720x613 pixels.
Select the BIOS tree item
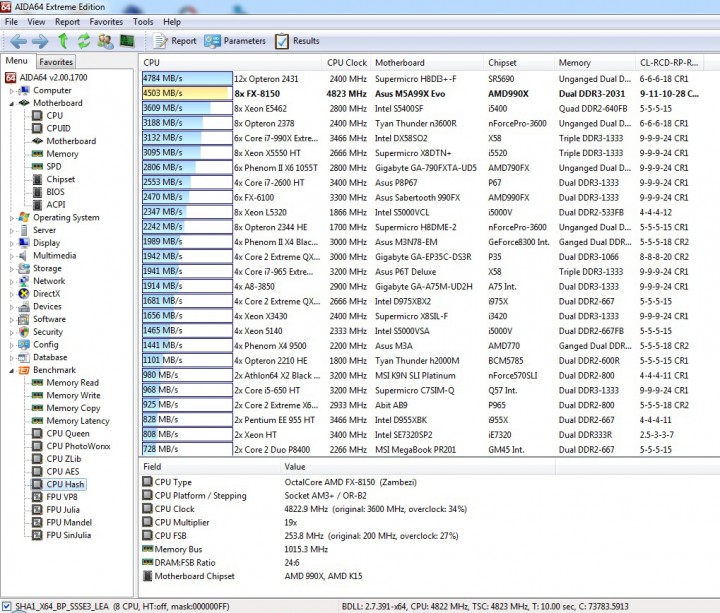(48, 192)
